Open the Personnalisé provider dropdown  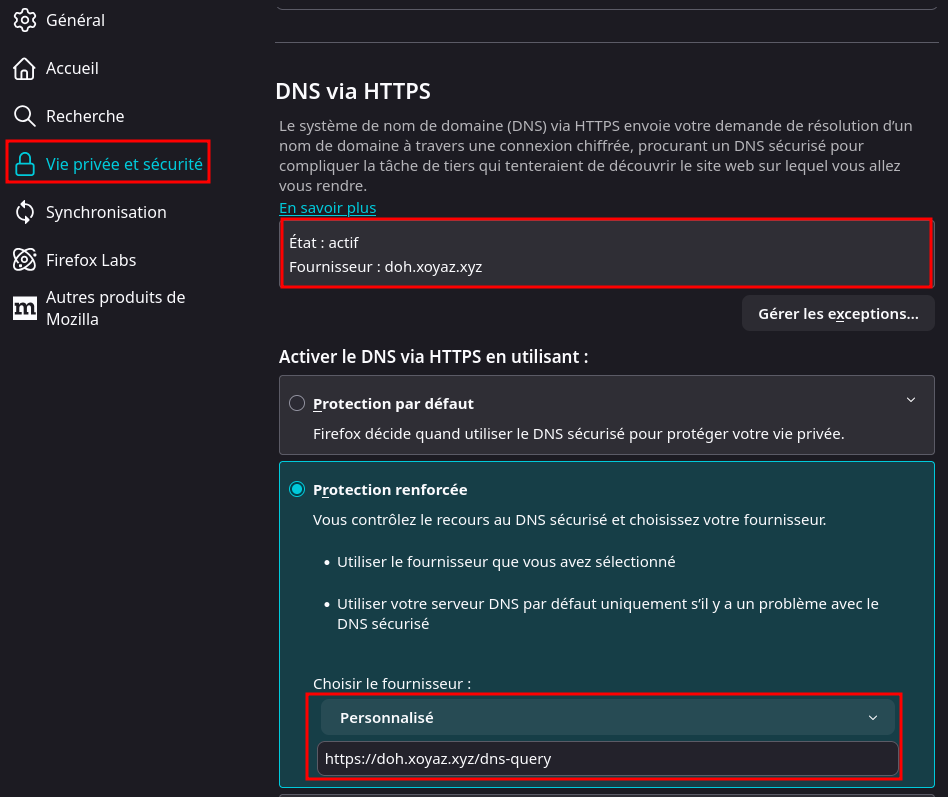click(x=607, y=718)
